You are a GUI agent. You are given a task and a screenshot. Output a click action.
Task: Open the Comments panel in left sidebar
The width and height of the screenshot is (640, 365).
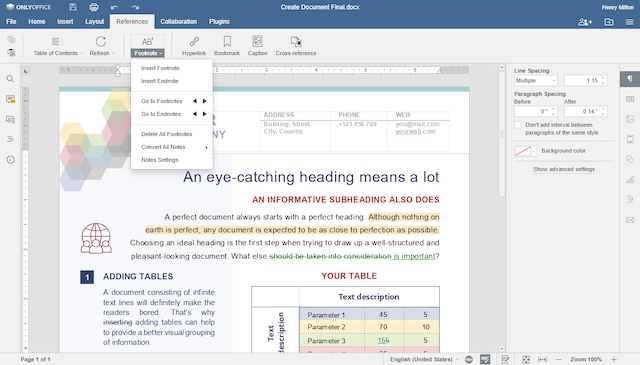11,99
